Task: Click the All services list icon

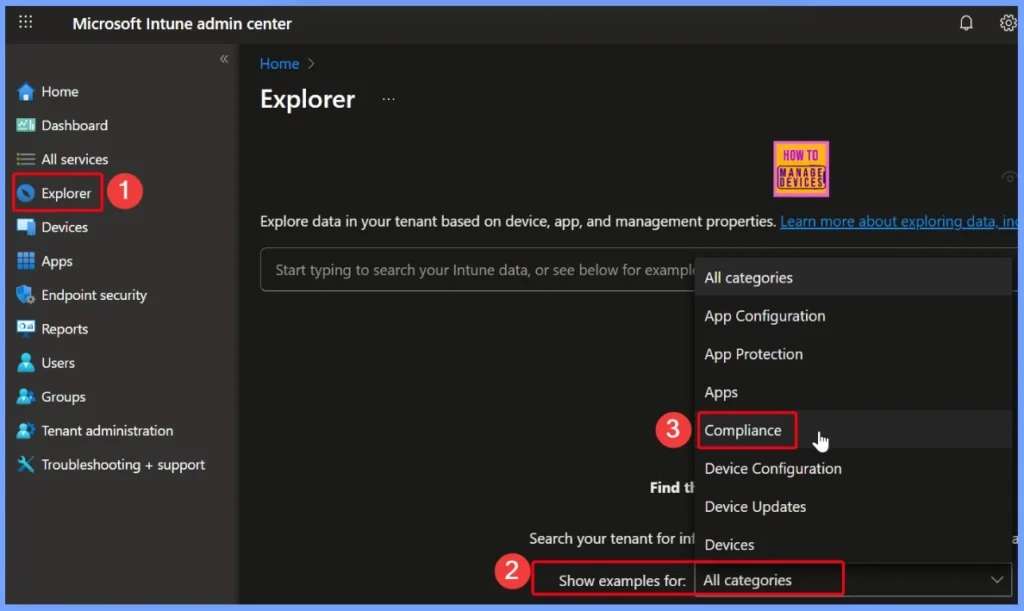Action: [x=25, y=159]
